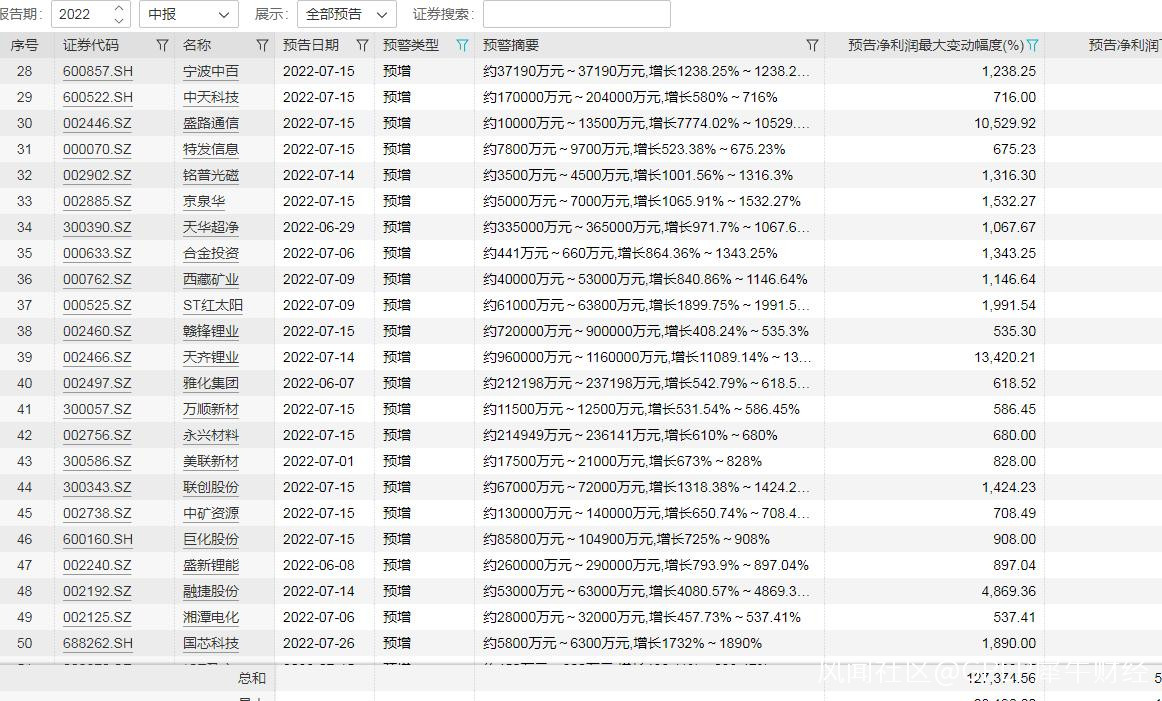Open stock code 600160.SH
Screen dimensions: 1162x701
[x=98, y=539]
